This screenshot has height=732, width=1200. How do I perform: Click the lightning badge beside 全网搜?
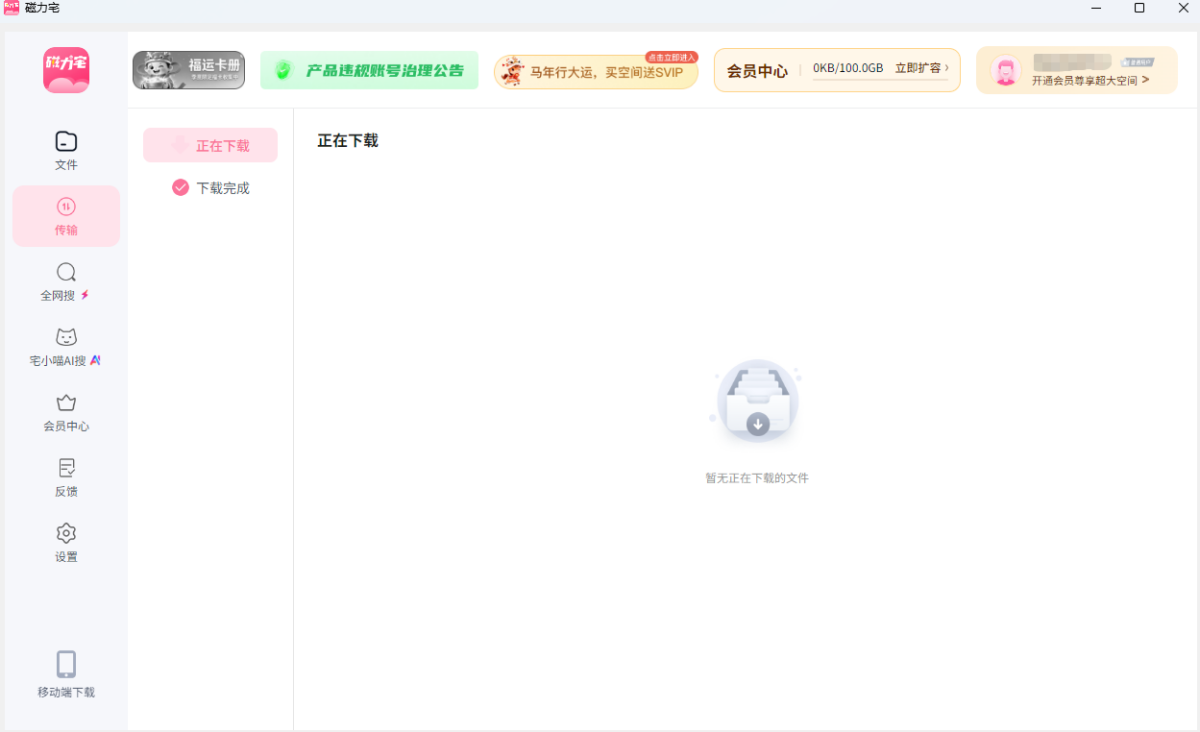click(85, 295)
